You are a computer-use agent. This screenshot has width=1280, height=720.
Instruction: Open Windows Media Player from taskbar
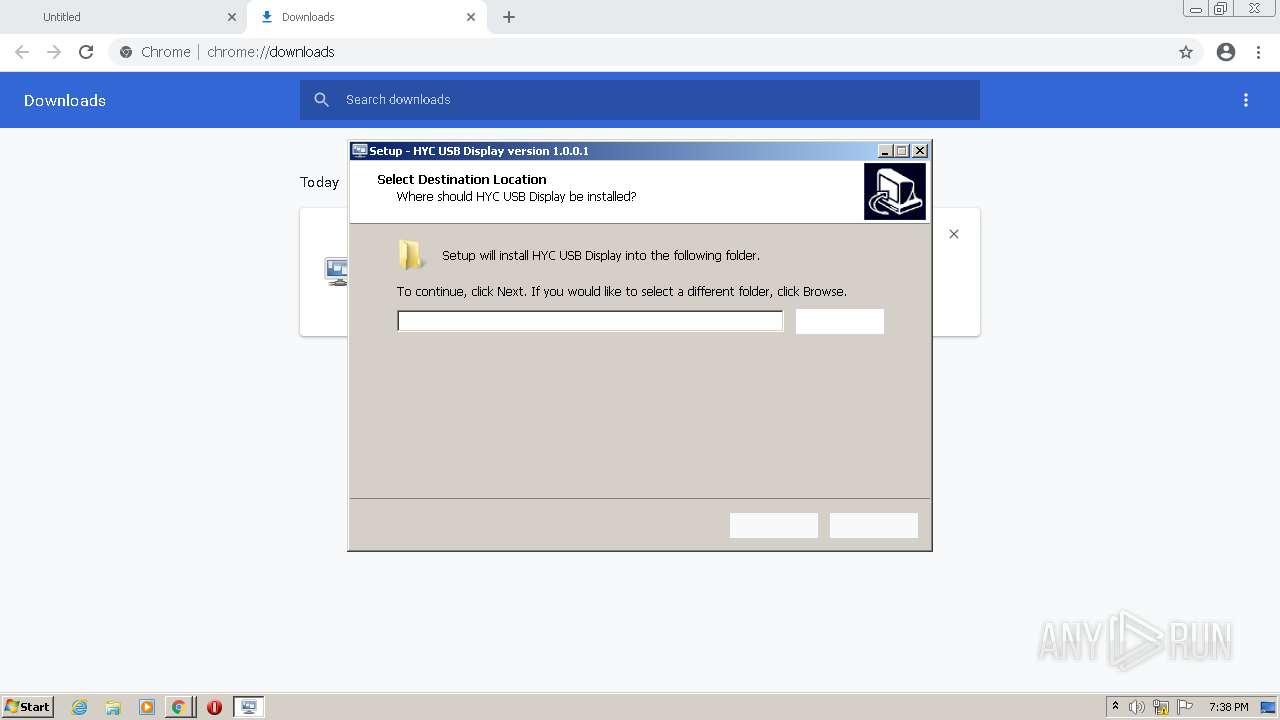point(146,707)
